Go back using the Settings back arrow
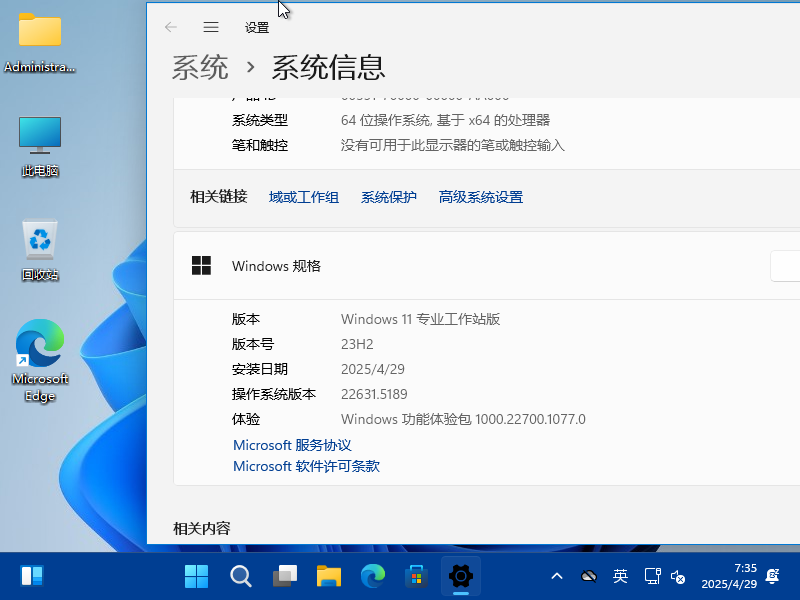 pos(170,27)
